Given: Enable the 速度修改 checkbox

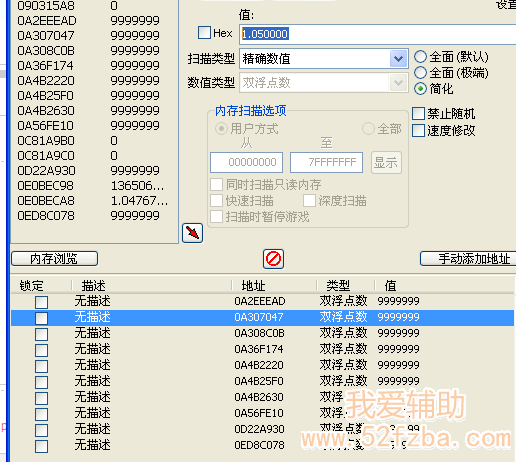Looking at the screenshot, I should click(418, 130).
